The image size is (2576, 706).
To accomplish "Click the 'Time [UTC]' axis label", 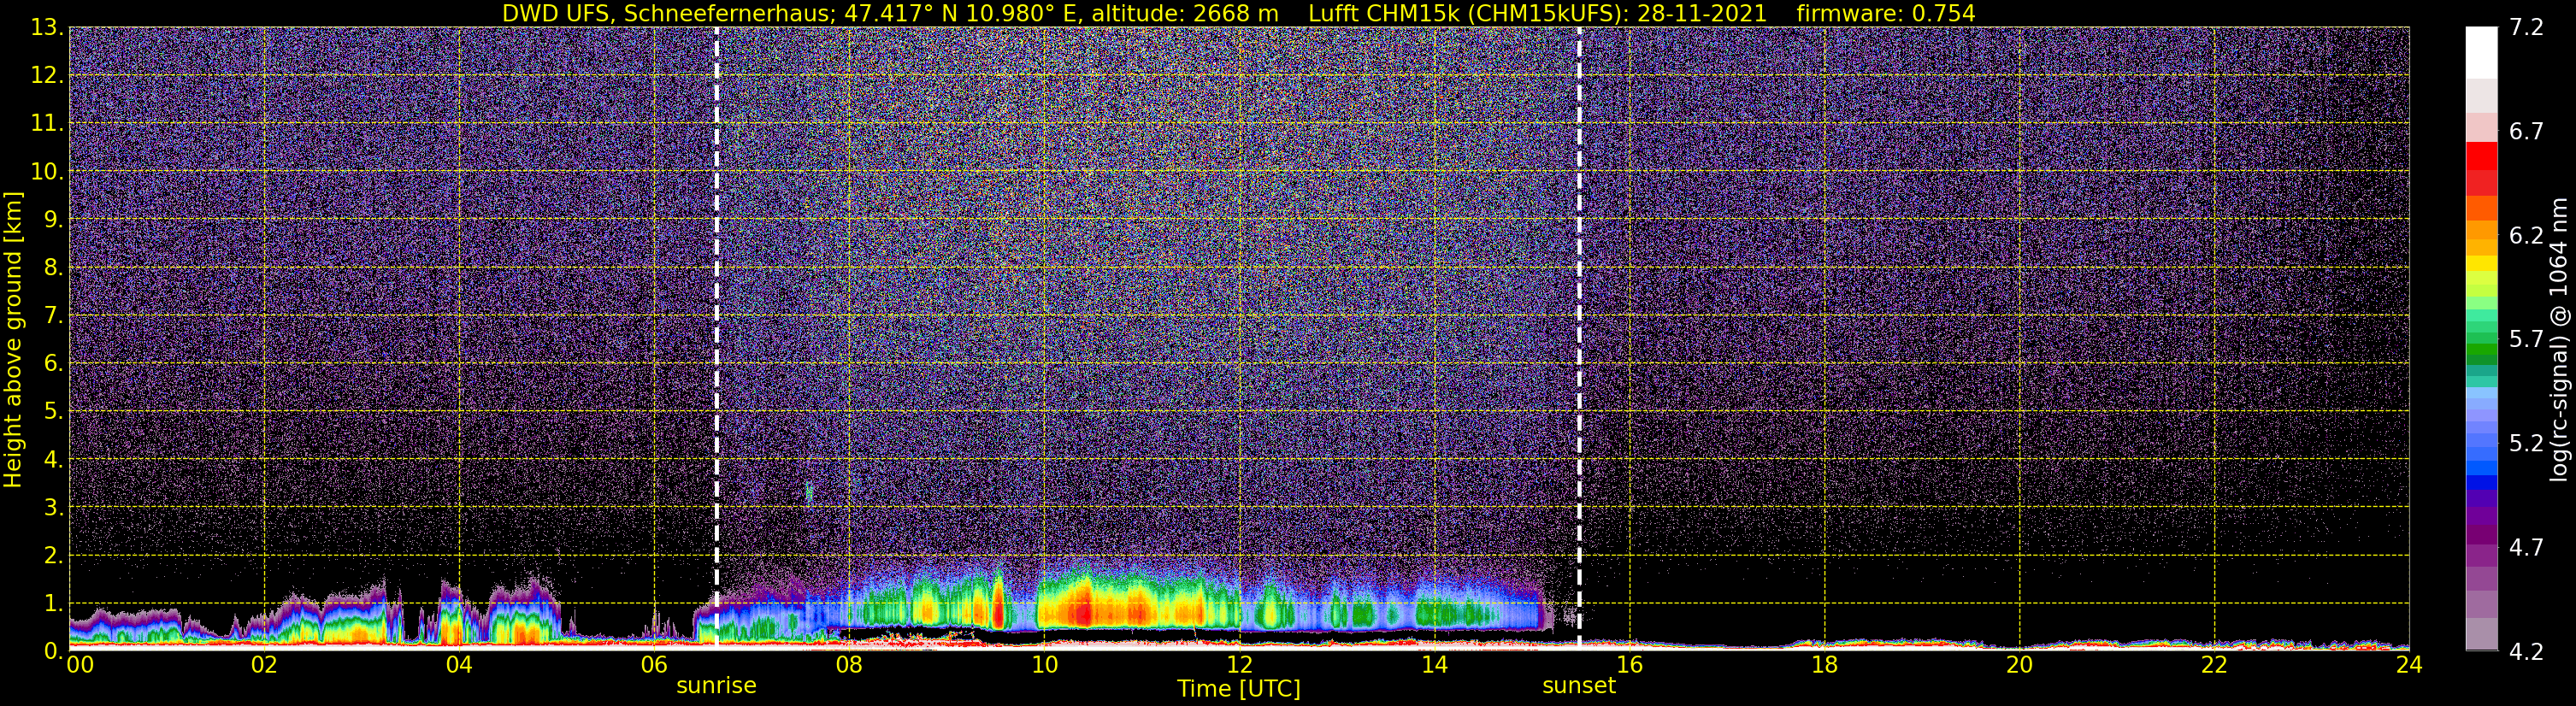I will click(x=1239, y=689).
